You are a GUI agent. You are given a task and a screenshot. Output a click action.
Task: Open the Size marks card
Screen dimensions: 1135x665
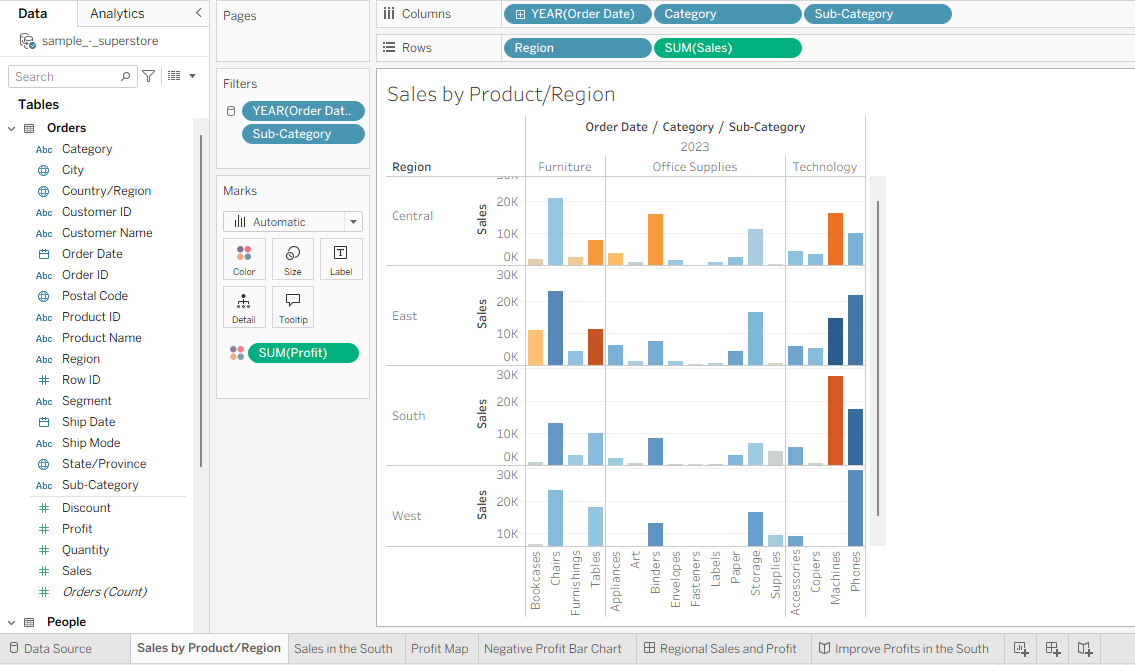292,258
